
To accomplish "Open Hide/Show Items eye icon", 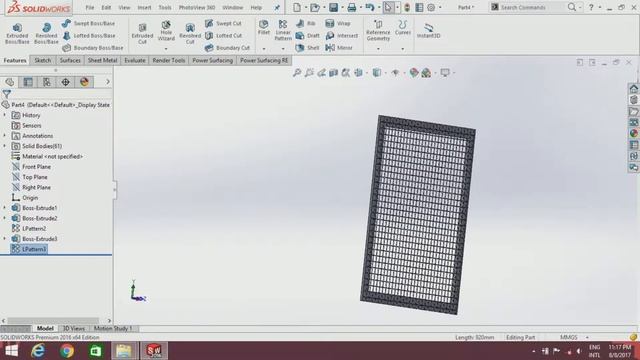I will coord(395,73).
